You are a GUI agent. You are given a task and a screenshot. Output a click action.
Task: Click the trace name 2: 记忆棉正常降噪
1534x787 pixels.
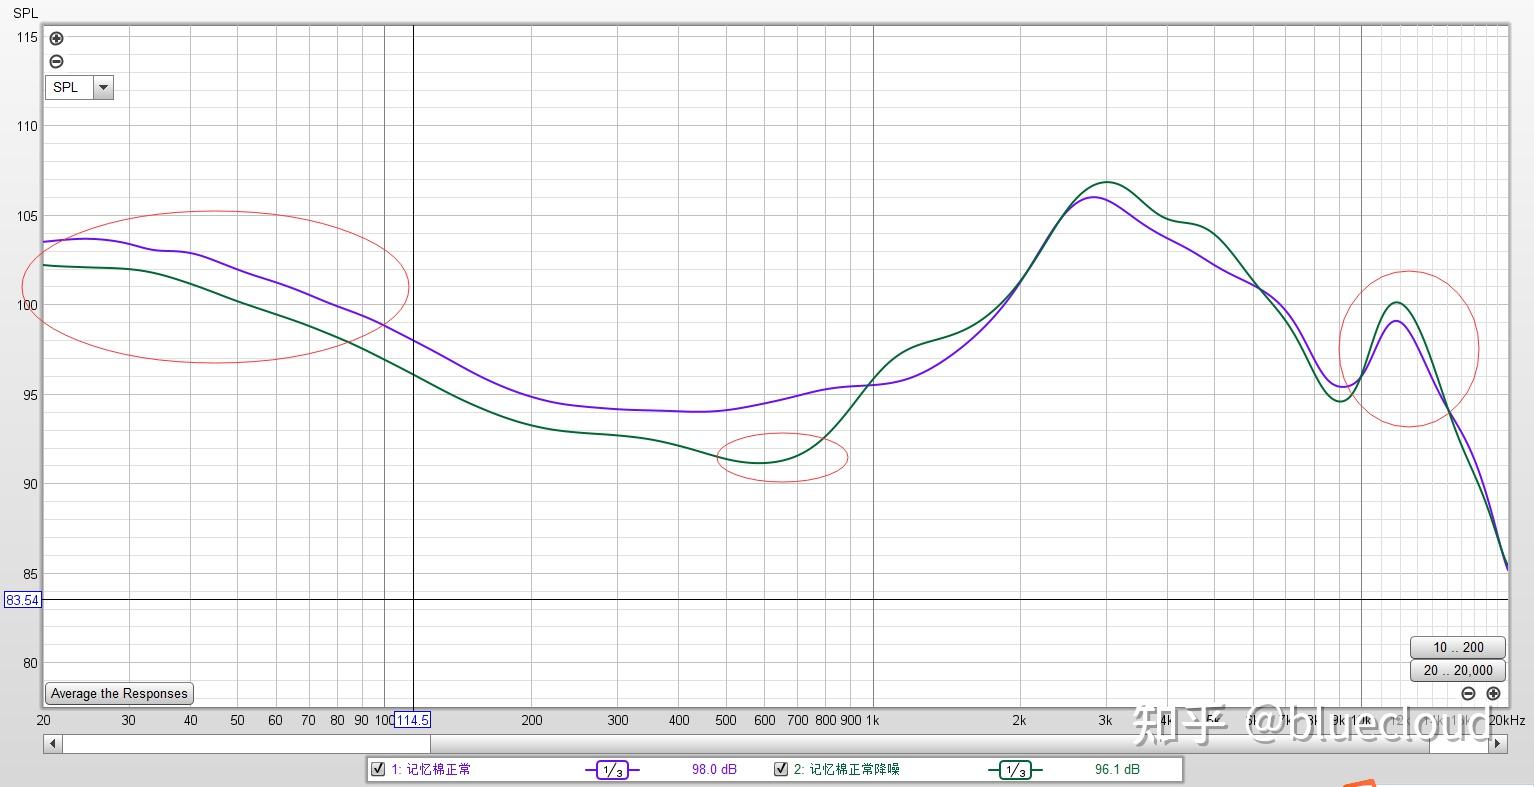tap(847, 769)
